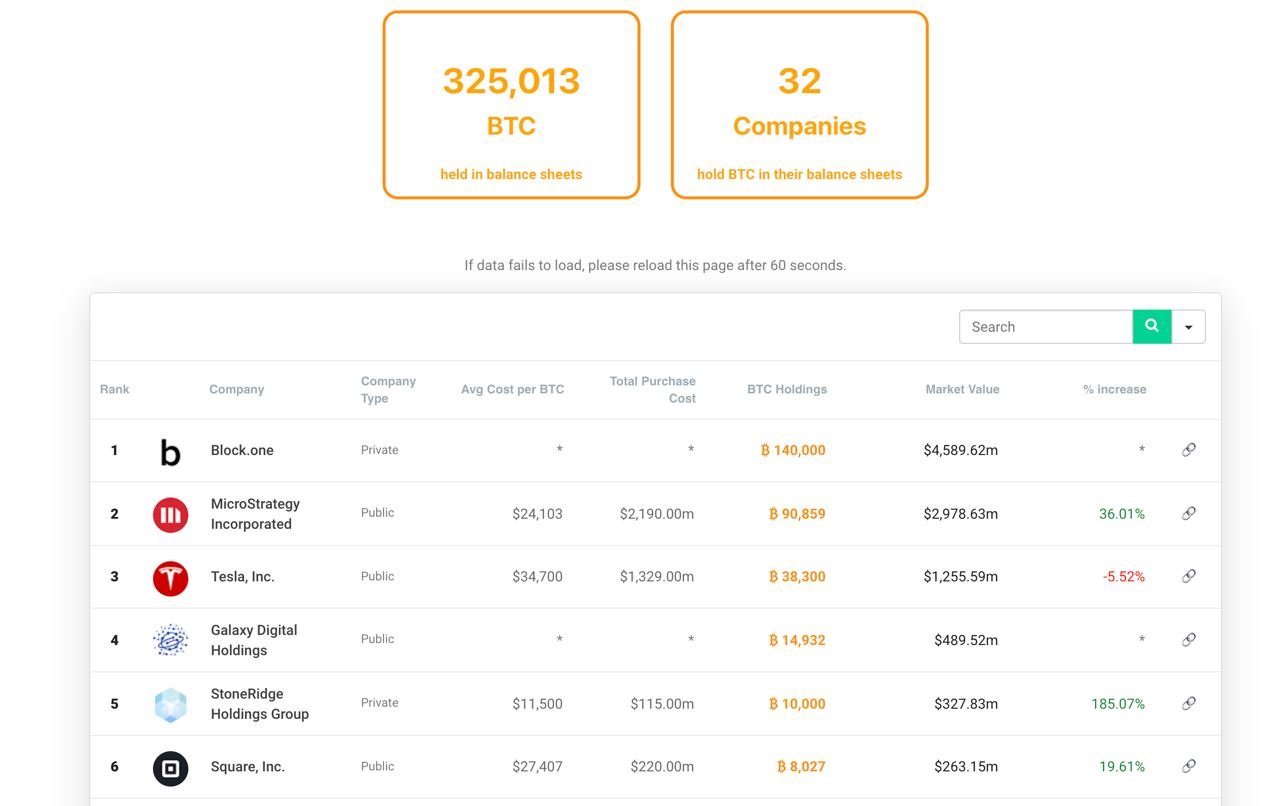The image size is (1280, 806).
Task: Click the $327.83m market value
Action: click(966, 704)
